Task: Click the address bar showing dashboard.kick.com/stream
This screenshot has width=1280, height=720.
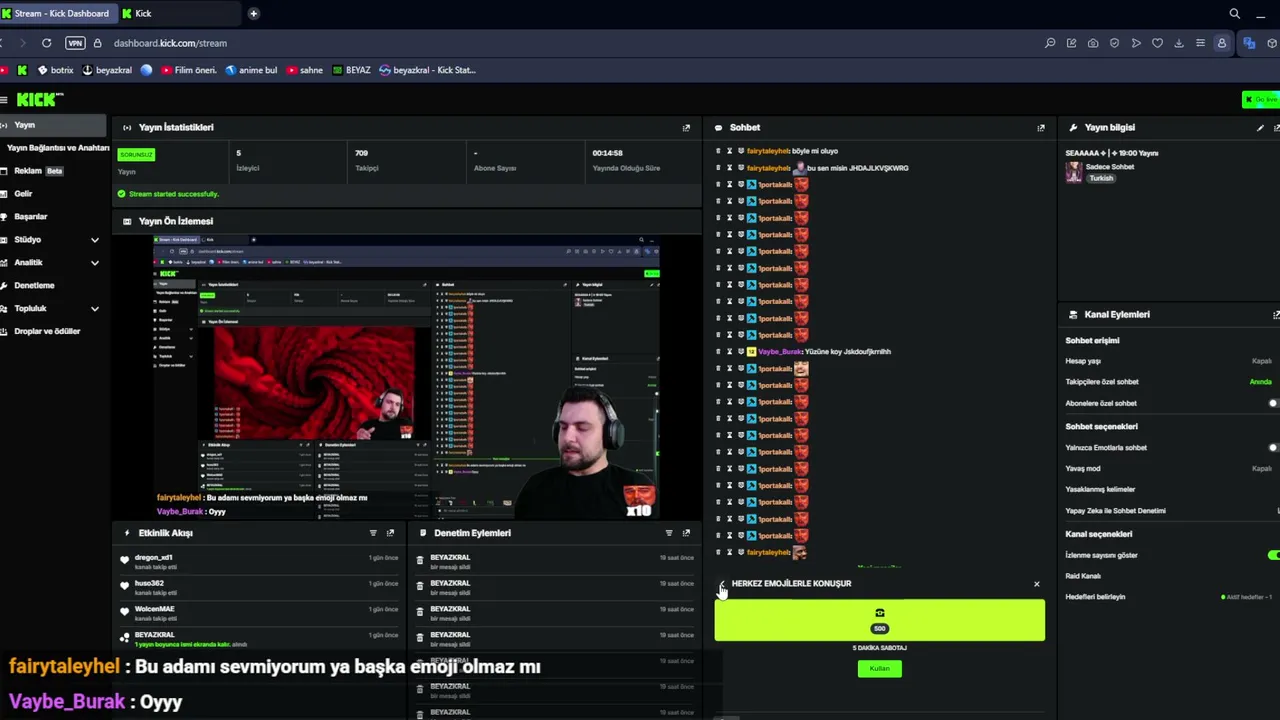Action: point(170,43)
